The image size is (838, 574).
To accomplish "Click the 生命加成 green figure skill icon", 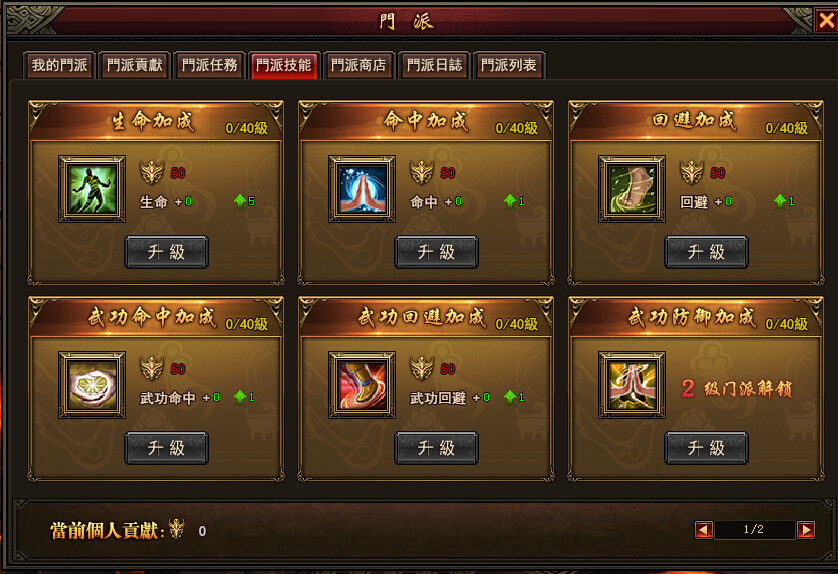I will (x=92, y=189).
